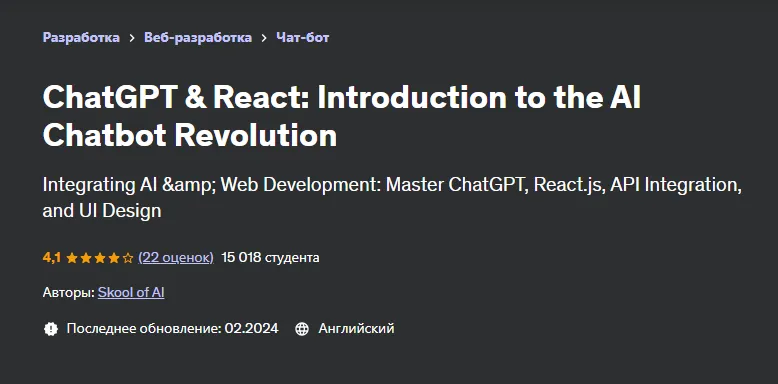Viewport: 778px width, 384px height.
Task: Open the Веб-разработка breadcrumb link
Action: [x=198, y=37]
